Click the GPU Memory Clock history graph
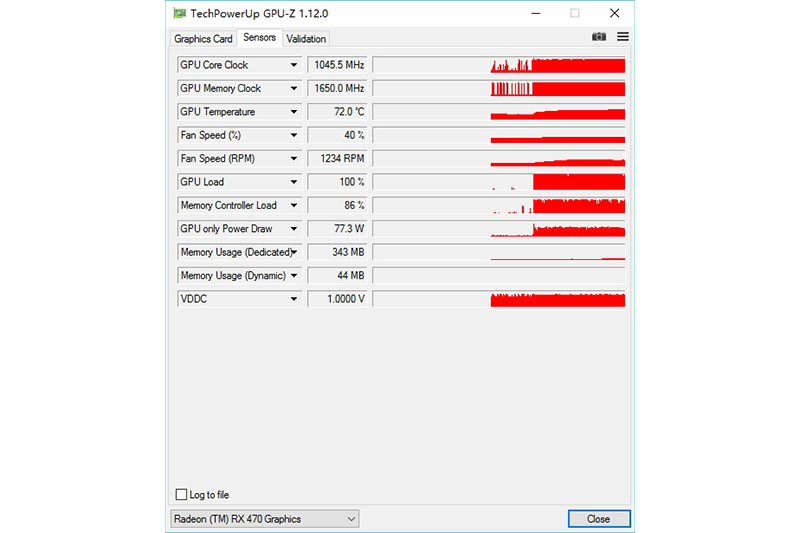 pyautogui.click(x=499, y=88)
